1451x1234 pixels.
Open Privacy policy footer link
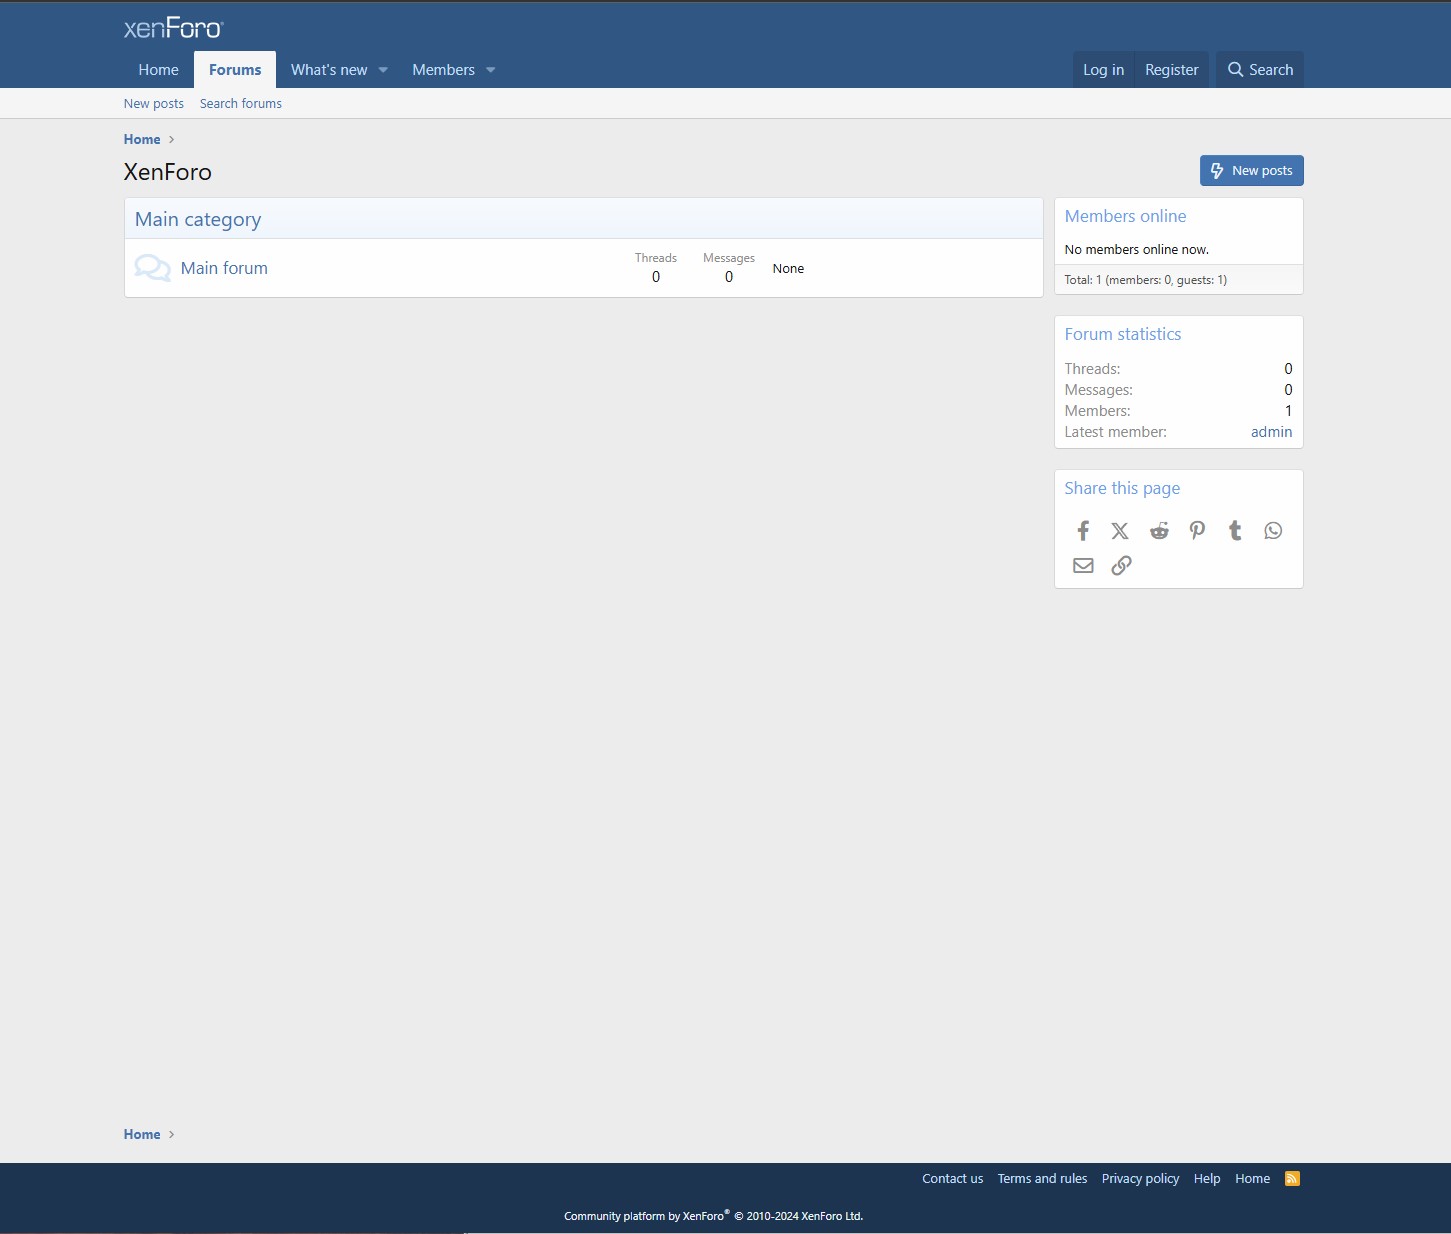(x=1140, y=1179)
